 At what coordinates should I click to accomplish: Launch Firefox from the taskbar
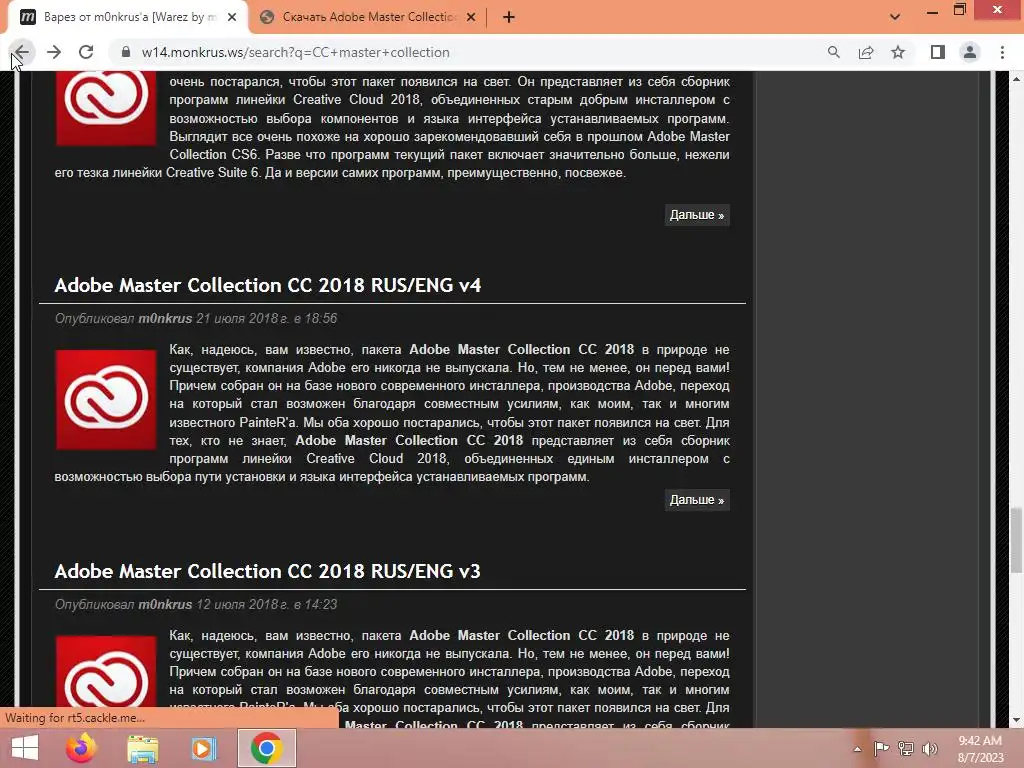click(x=81, y=748)
